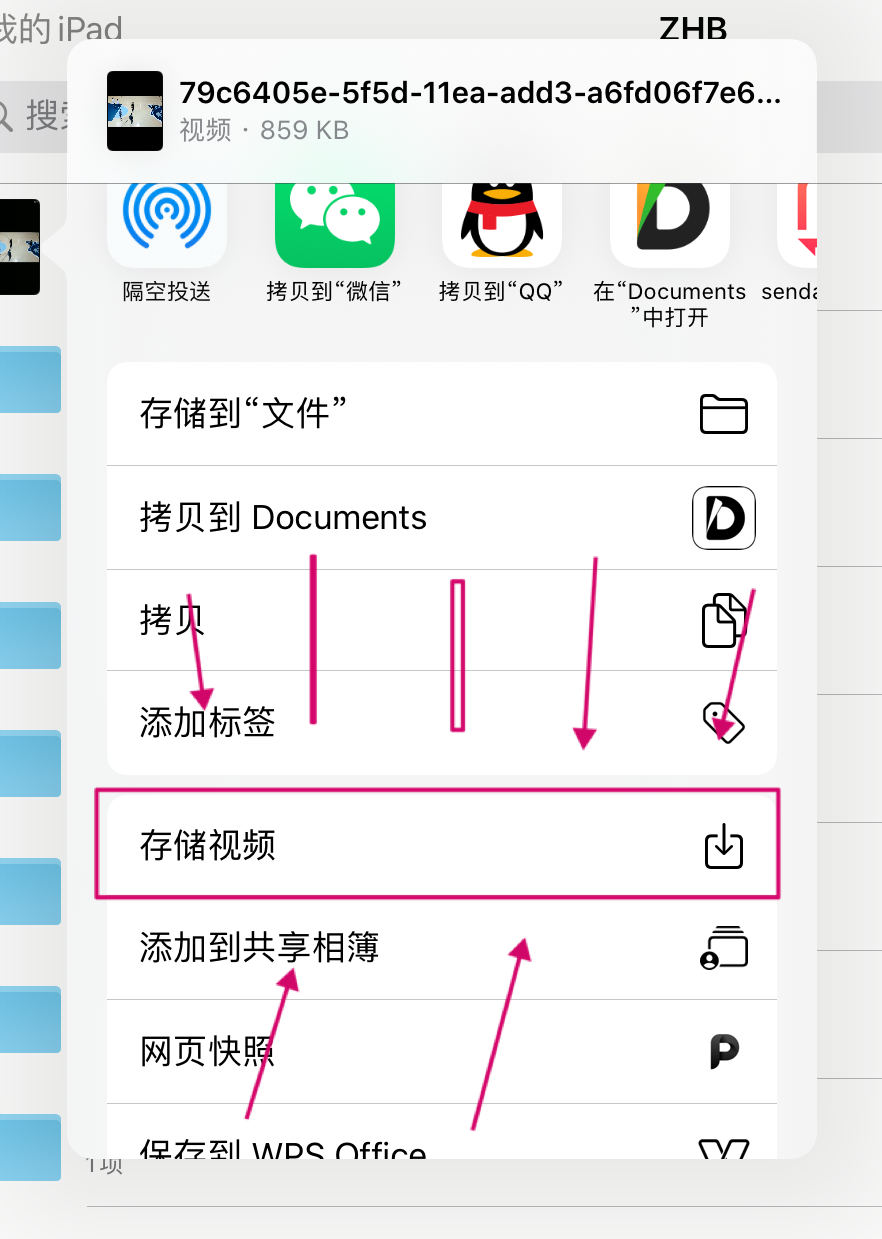The width and height of the screenshot is (882, 1239).
Task: Tap the WPS Office icon
Action: coord(724,1148)
